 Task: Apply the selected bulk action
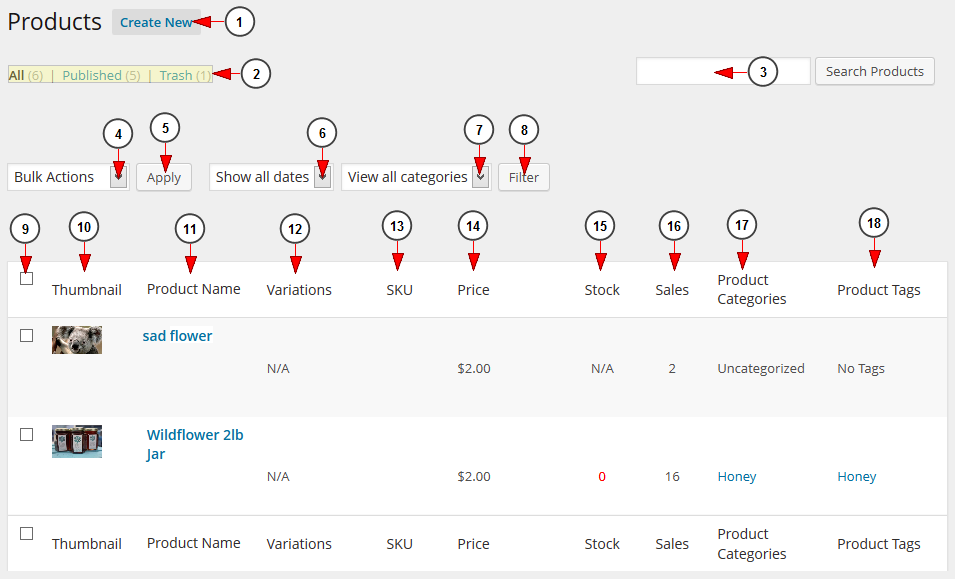(x=164, y=177)
